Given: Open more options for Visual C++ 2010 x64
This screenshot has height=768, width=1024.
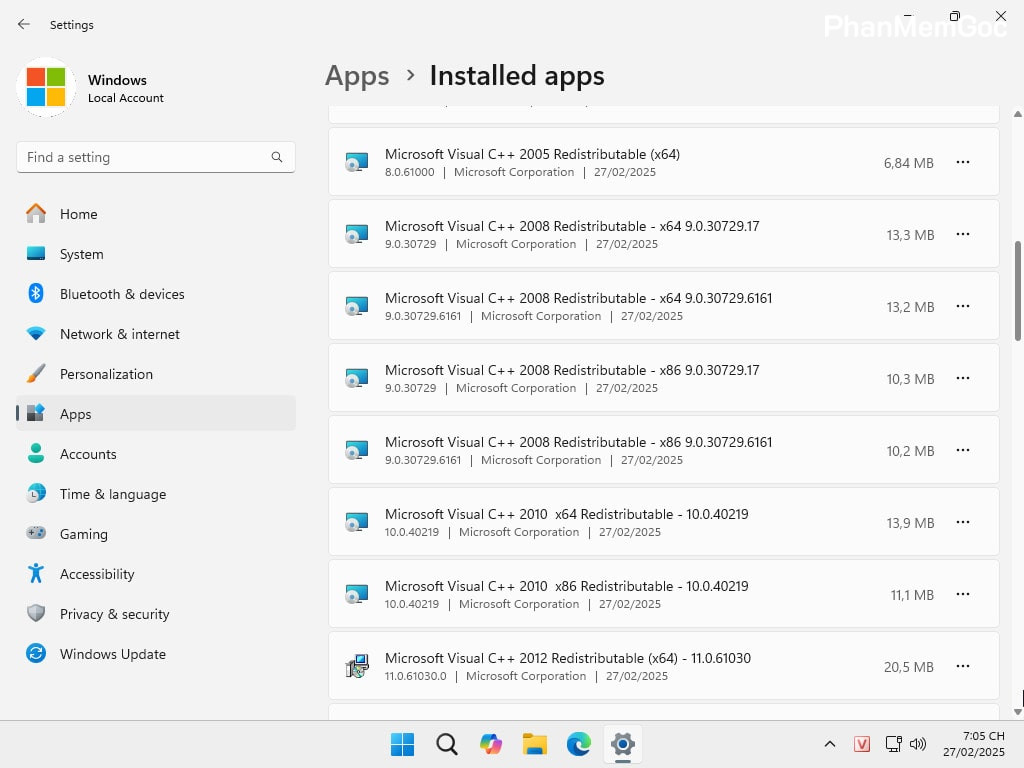Looking at the screenshot, I should pyautogui.click(x=962, y=522).
